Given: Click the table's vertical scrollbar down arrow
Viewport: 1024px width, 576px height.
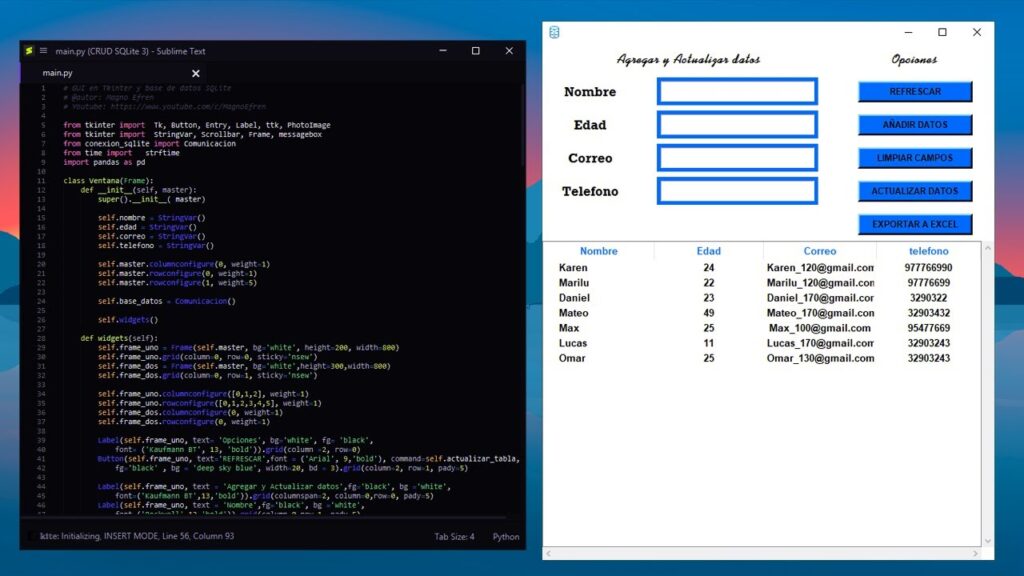Looking at the screenshot, I should click(x=987, y=541).
